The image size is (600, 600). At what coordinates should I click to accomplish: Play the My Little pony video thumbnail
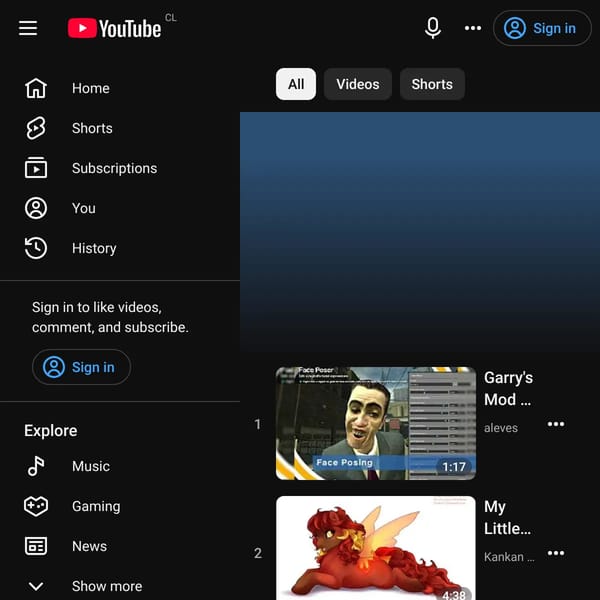(376, 548)
